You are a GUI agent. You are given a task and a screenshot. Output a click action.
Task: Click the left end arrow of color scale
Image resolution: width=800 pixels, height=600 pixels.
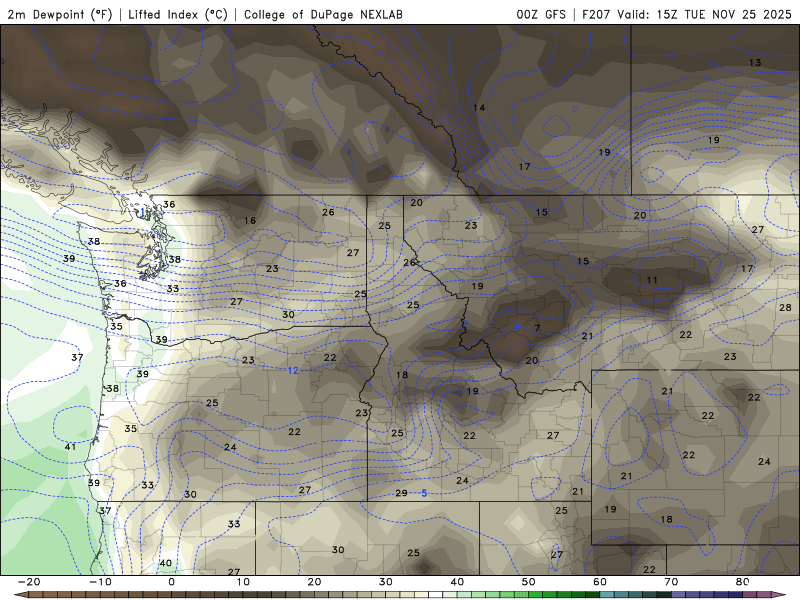point(20,595)
